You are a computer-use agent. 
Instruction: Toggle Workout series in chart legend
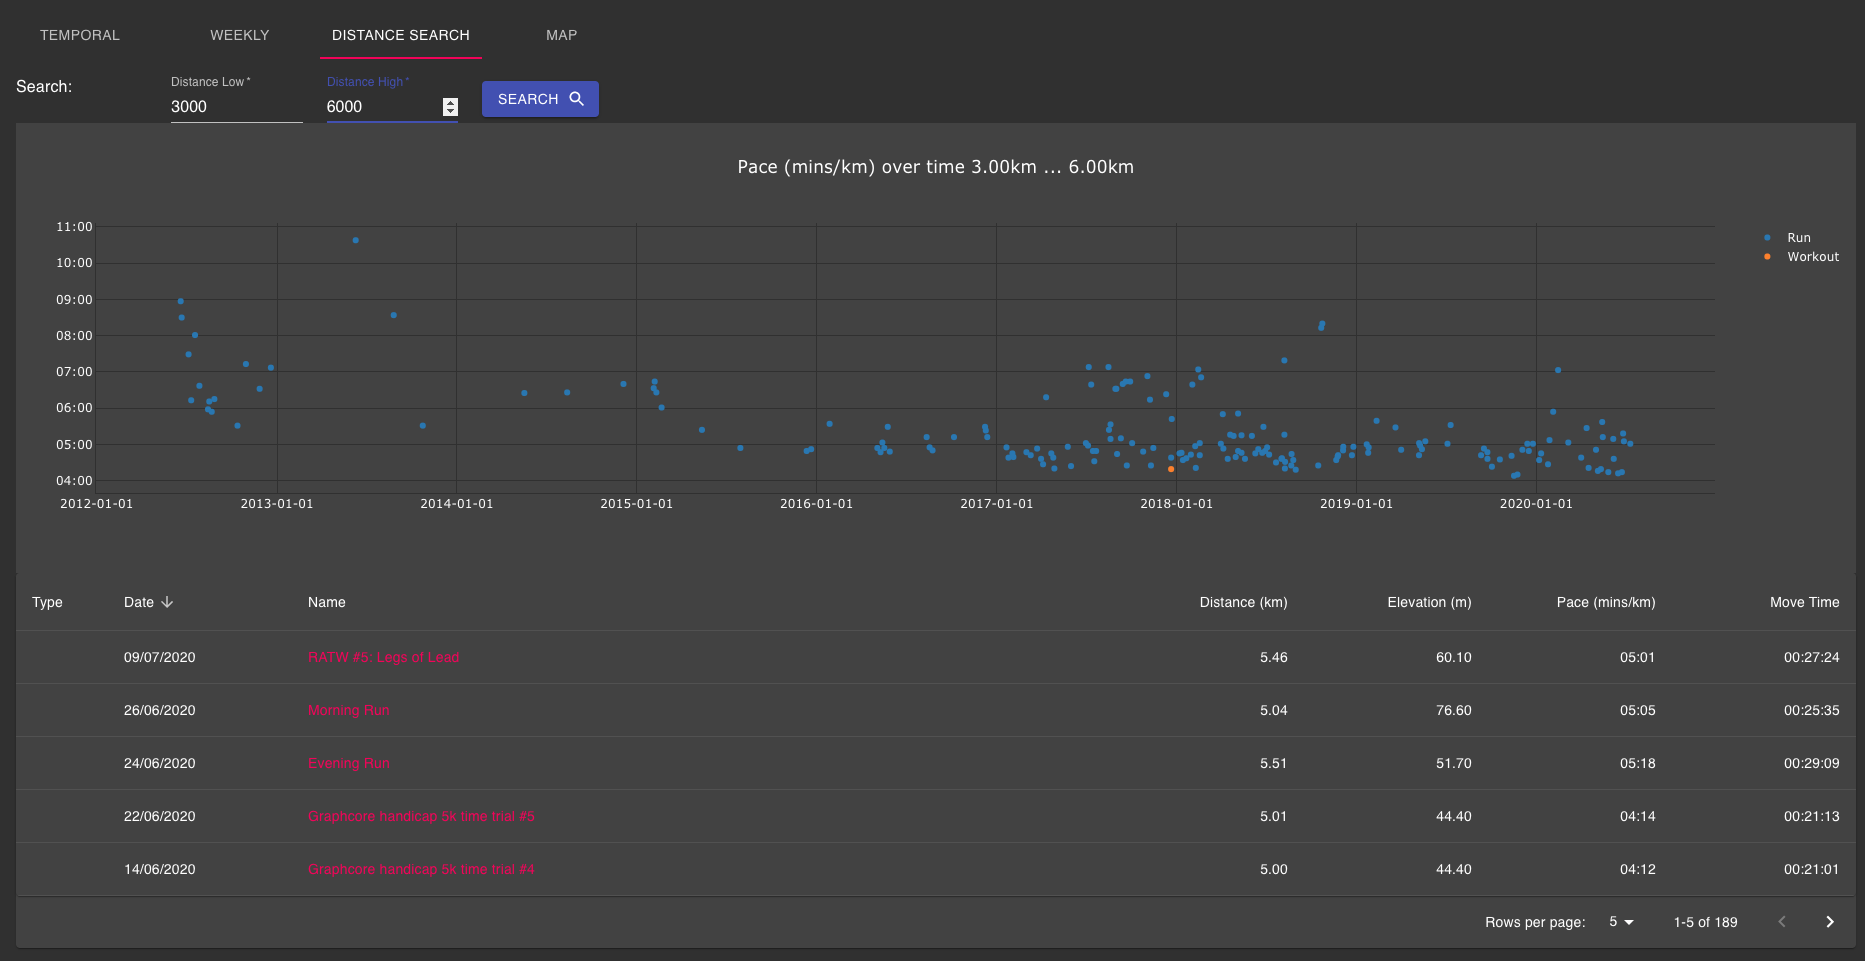[x=1812, y=257]
